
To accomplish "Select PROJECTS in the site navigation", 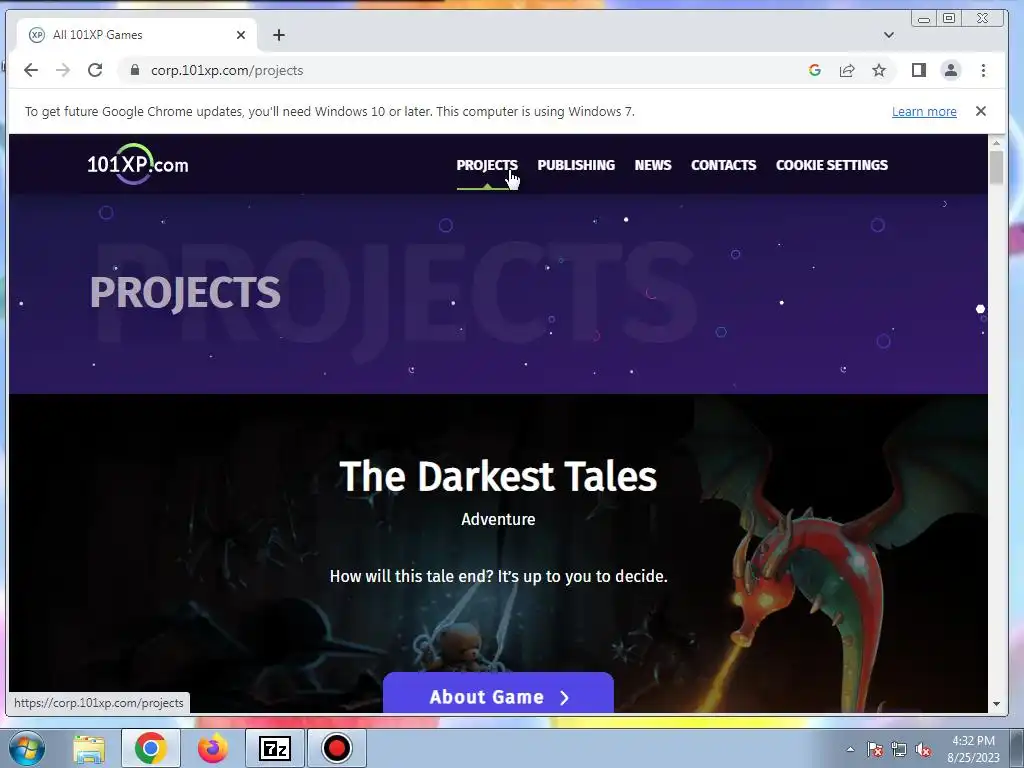I will (487, 165).
